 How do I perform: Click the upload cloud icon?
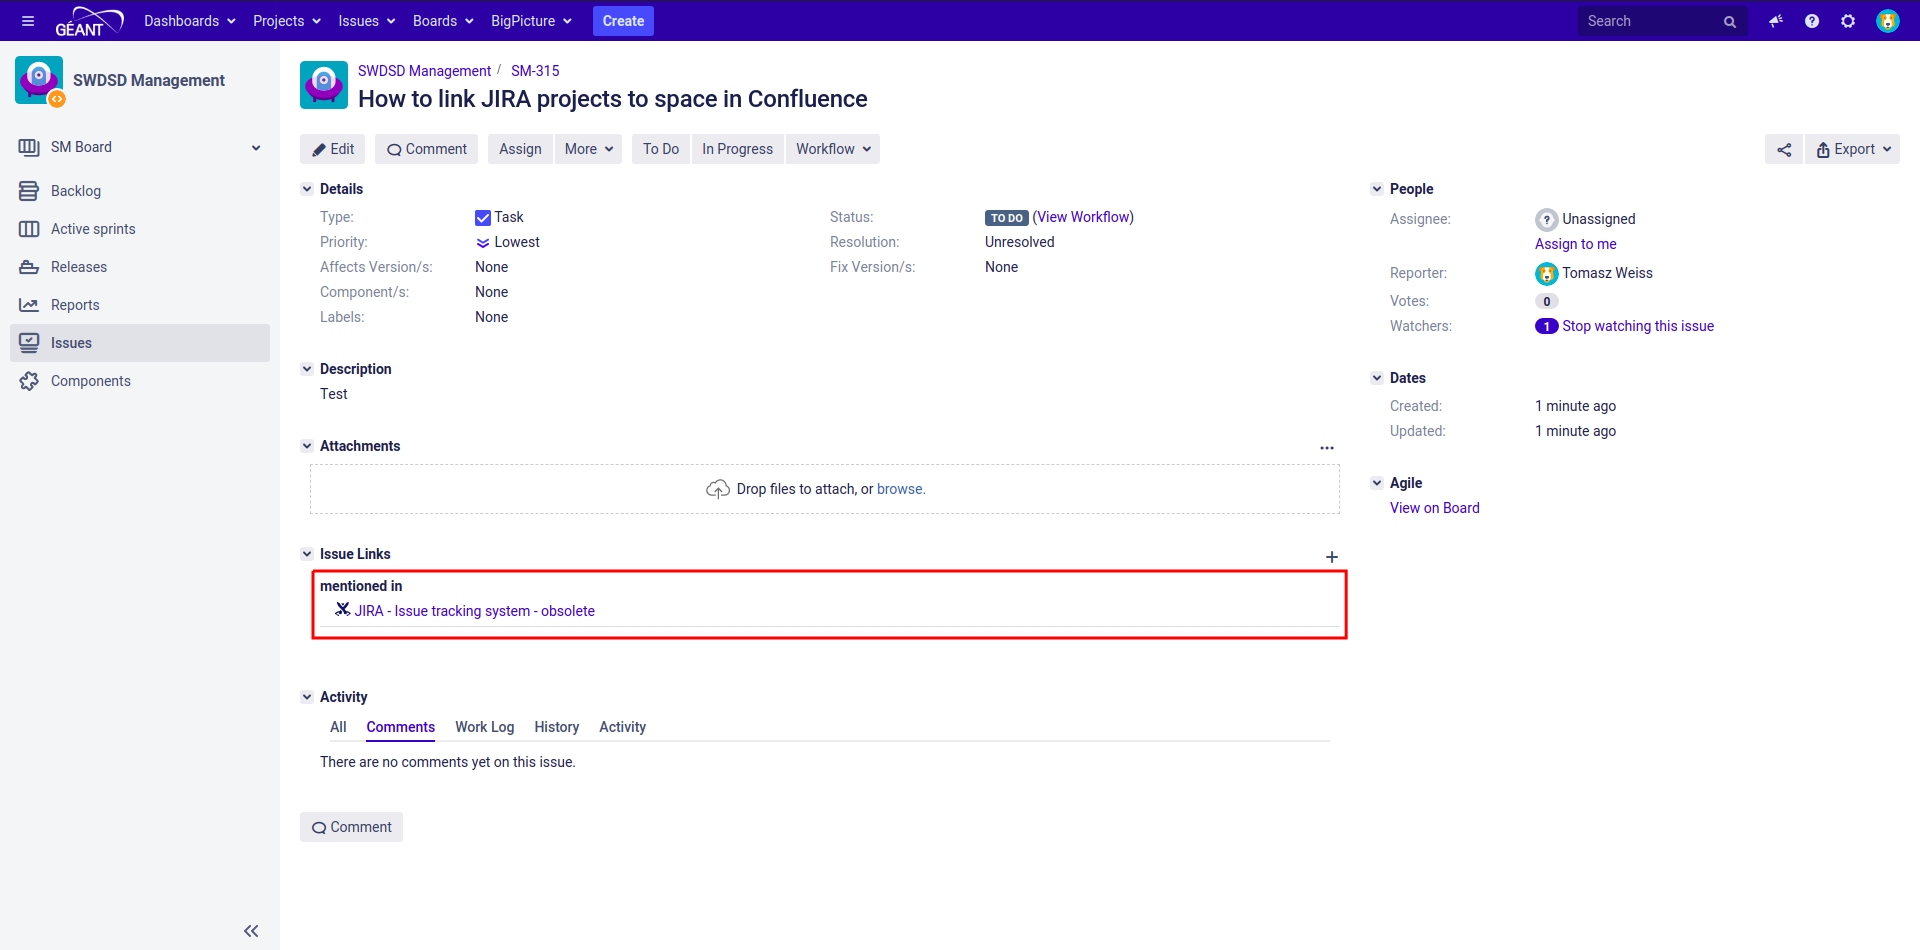(718, 489)
